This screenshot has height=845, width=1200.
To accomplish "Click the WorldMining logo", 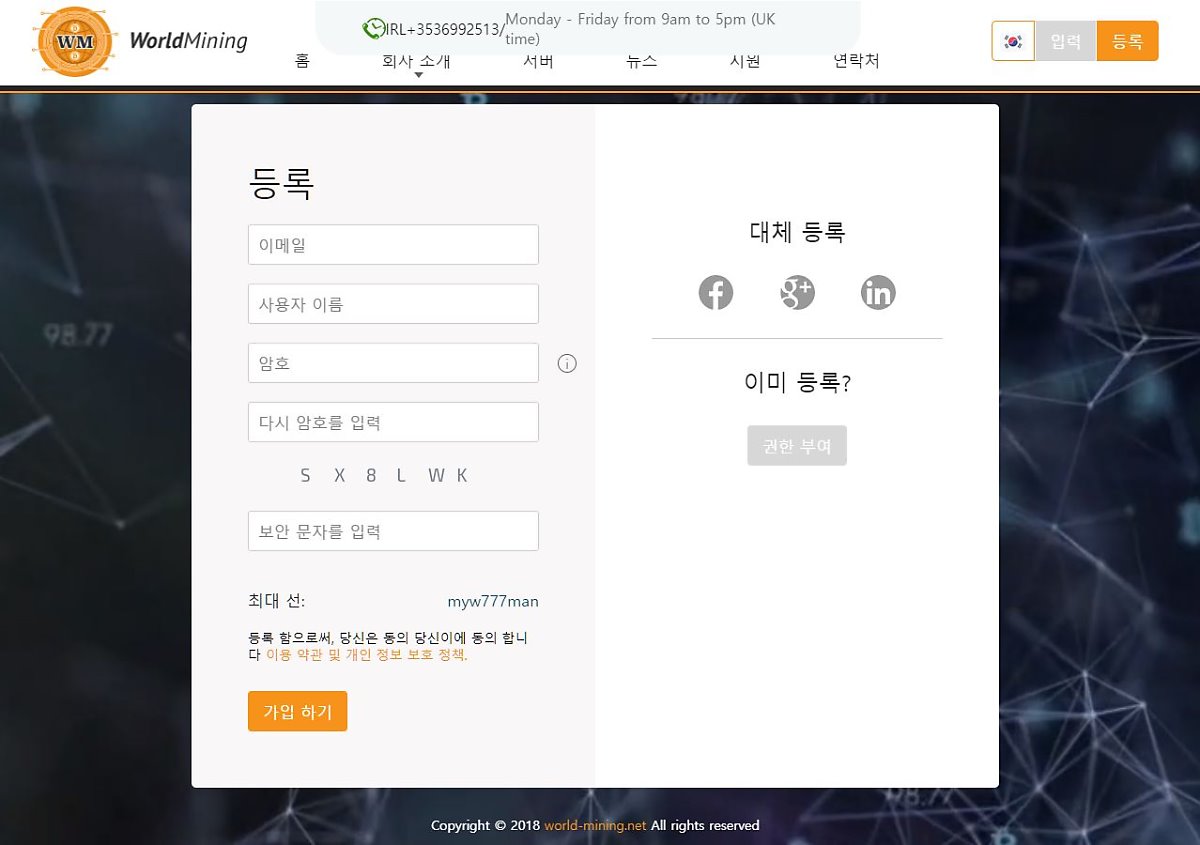I will point(138,42).
